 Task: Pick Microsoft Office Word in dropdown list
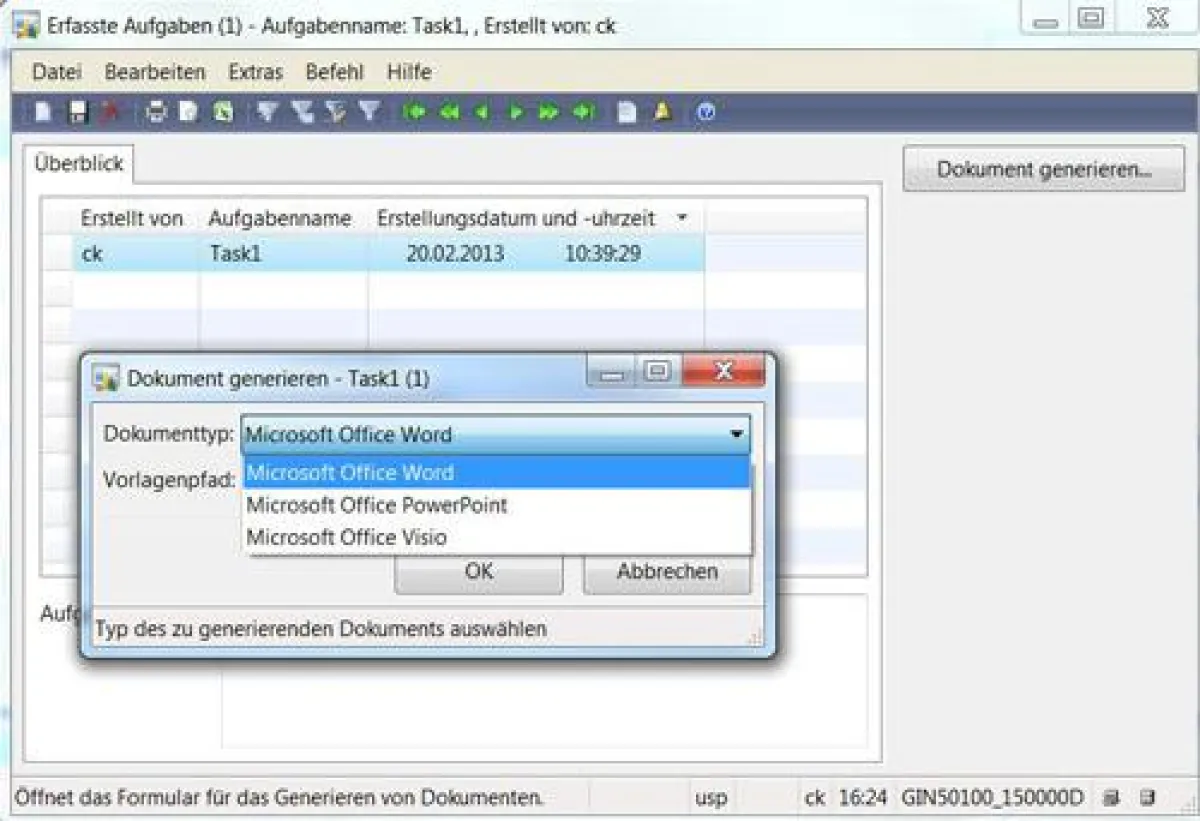coord(350,472)
